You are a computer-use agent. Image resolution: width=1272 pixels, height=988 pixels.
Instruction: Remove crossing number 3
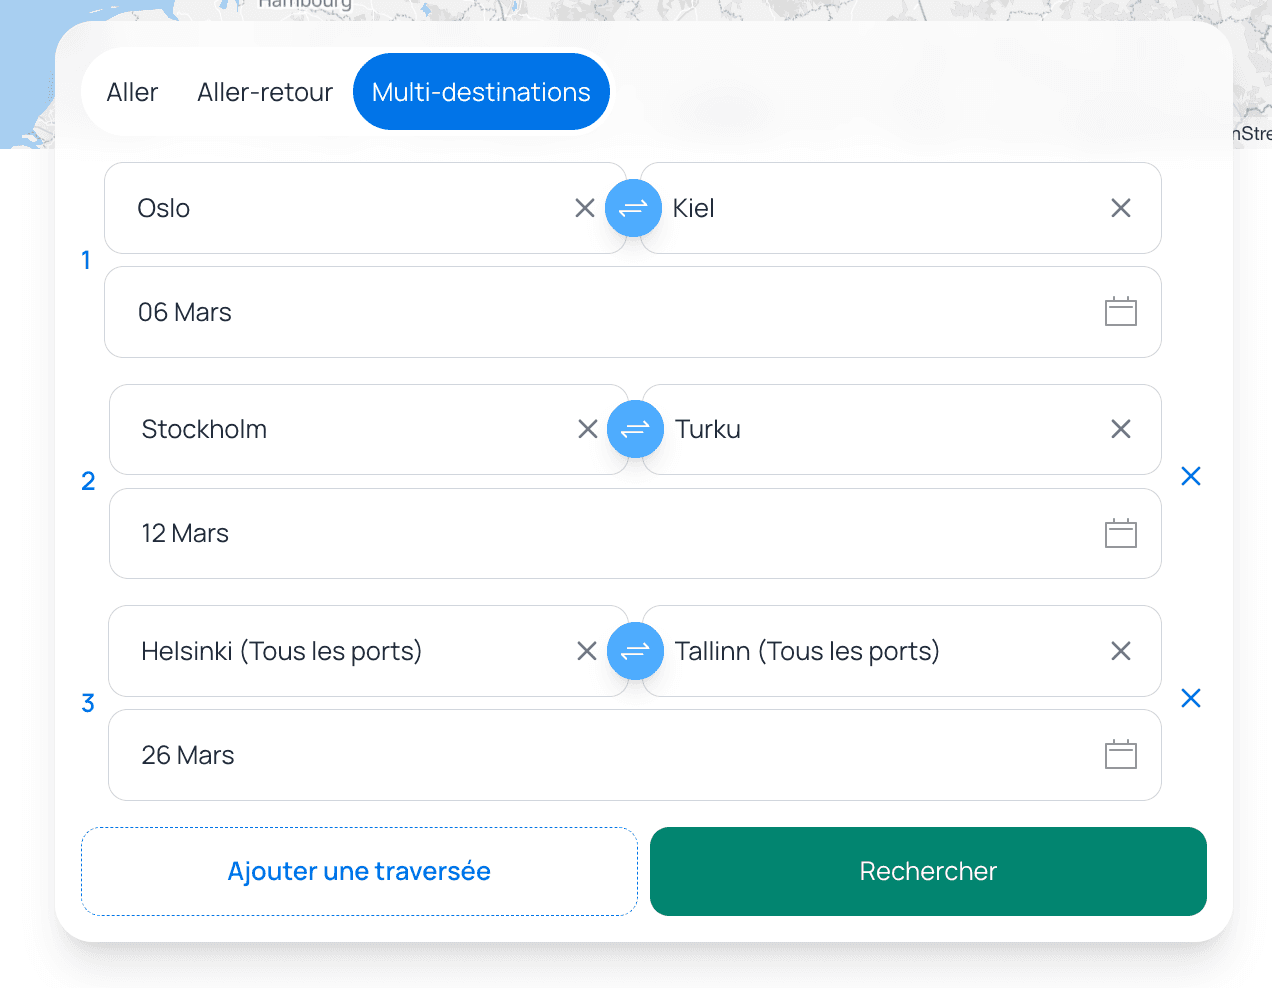pyautogui.click(x=1190, y=698)
